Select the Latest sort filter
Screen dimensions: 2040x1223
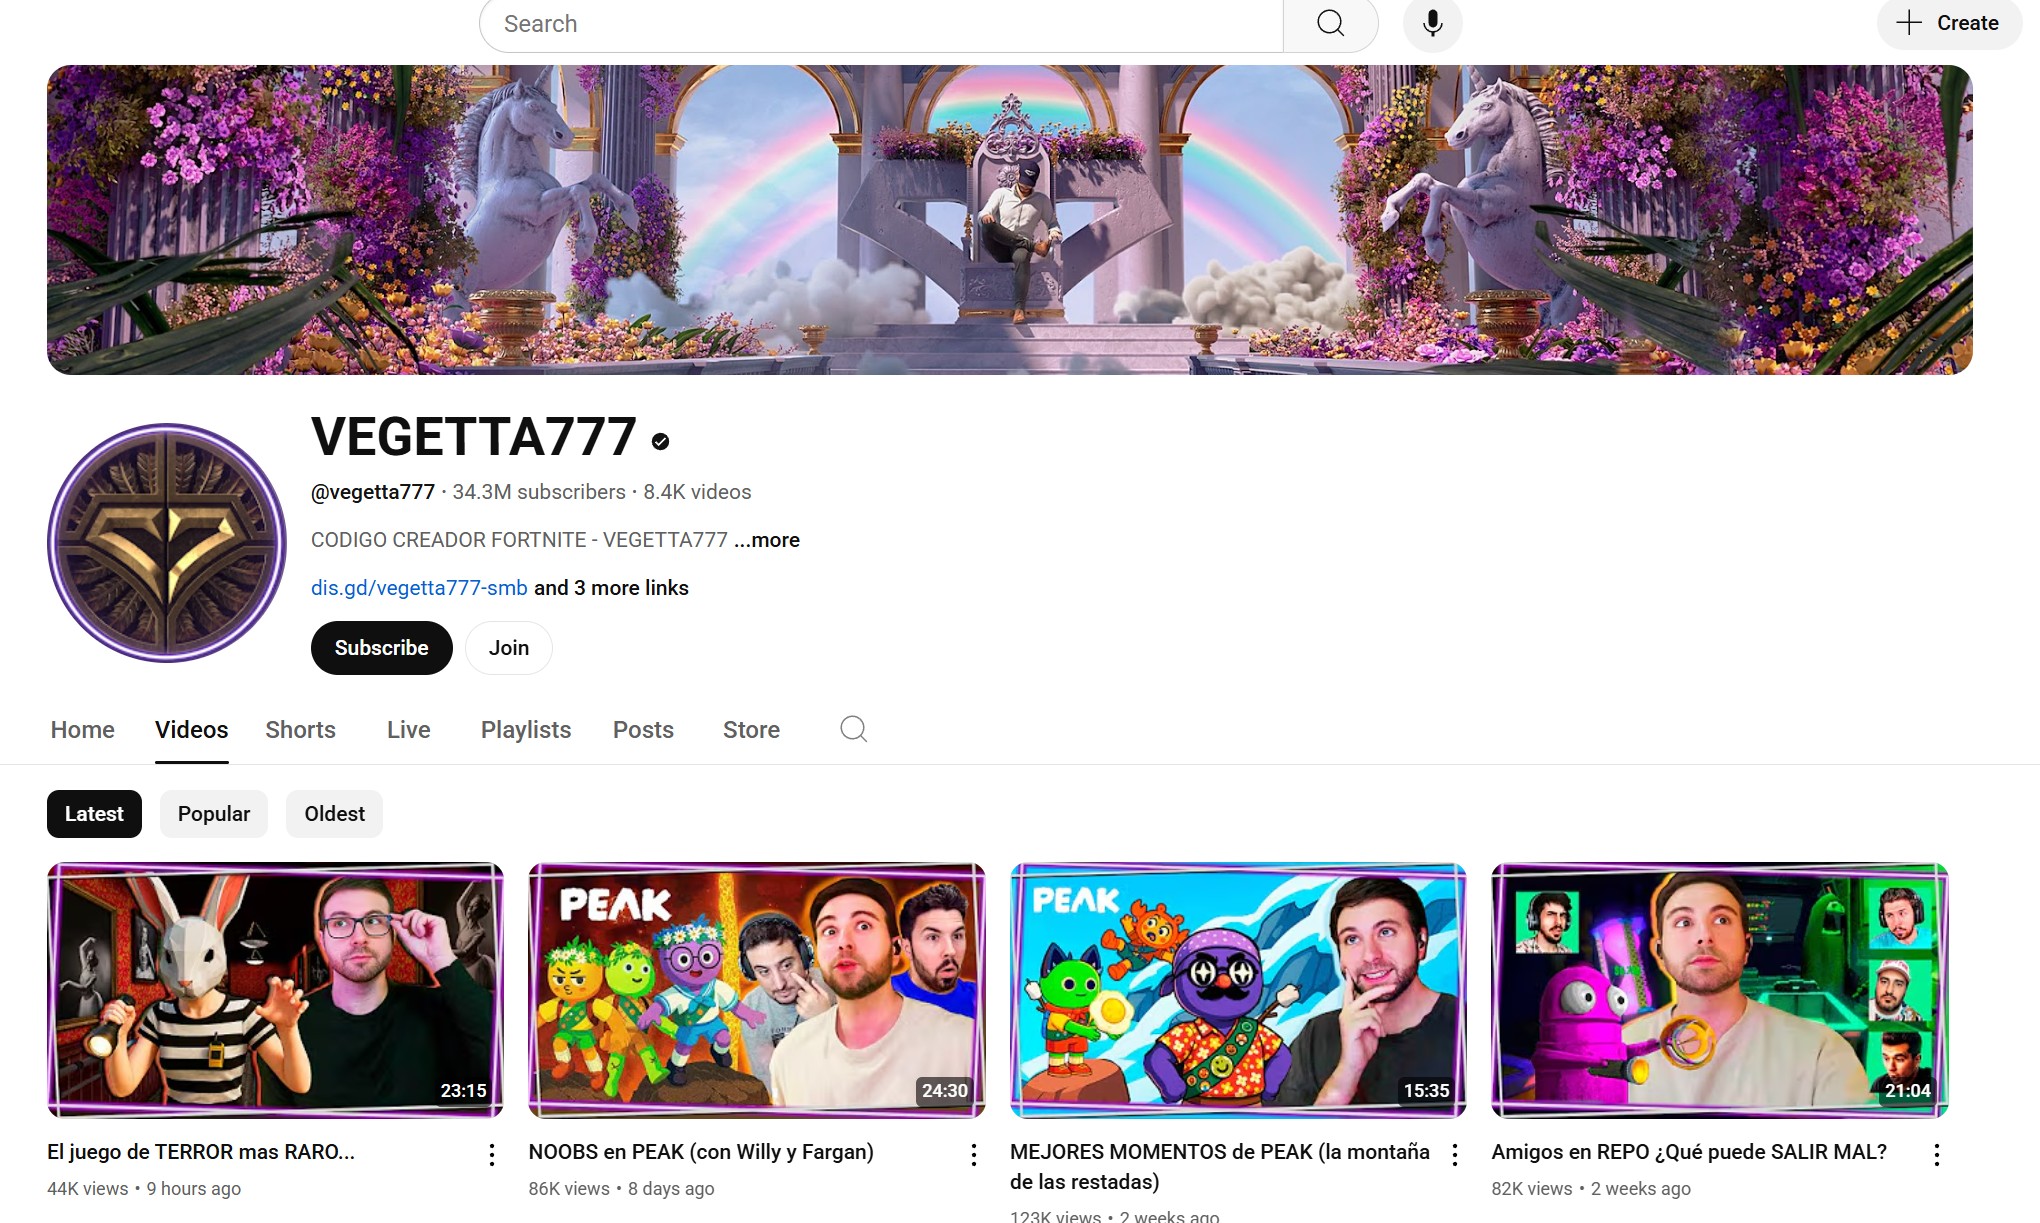click(94, 814)
